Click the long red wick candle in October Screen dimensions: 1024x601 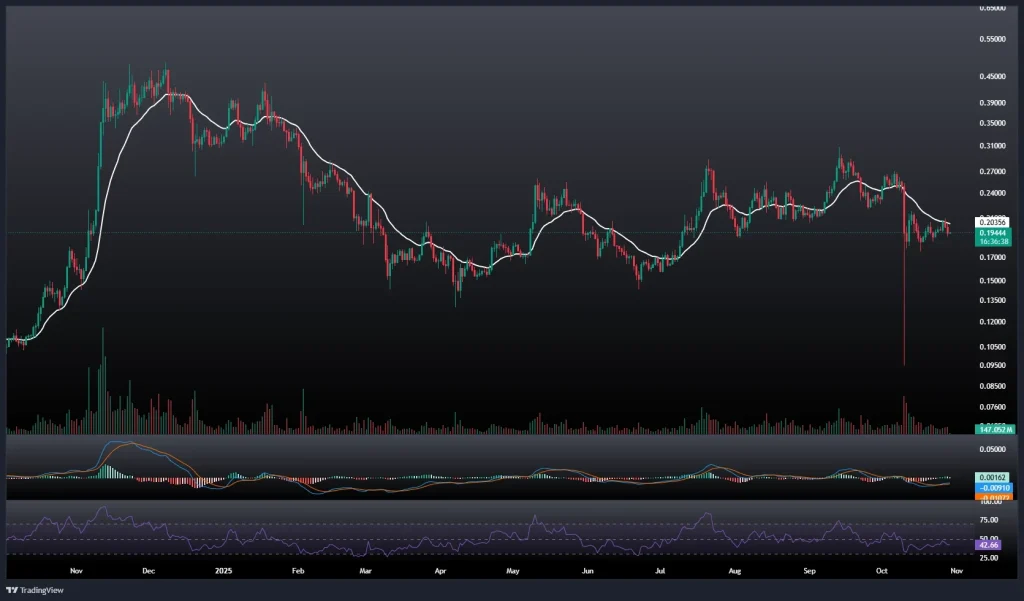pyautogui.click(x=903, y=300)
